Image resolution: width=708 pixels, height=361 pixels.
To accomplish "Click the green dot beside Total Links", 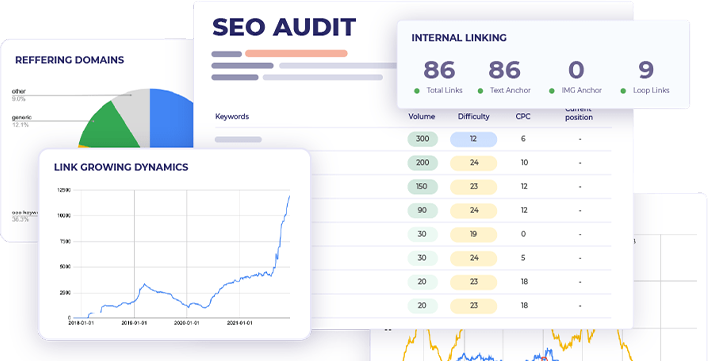I will [x=417, y=91].
